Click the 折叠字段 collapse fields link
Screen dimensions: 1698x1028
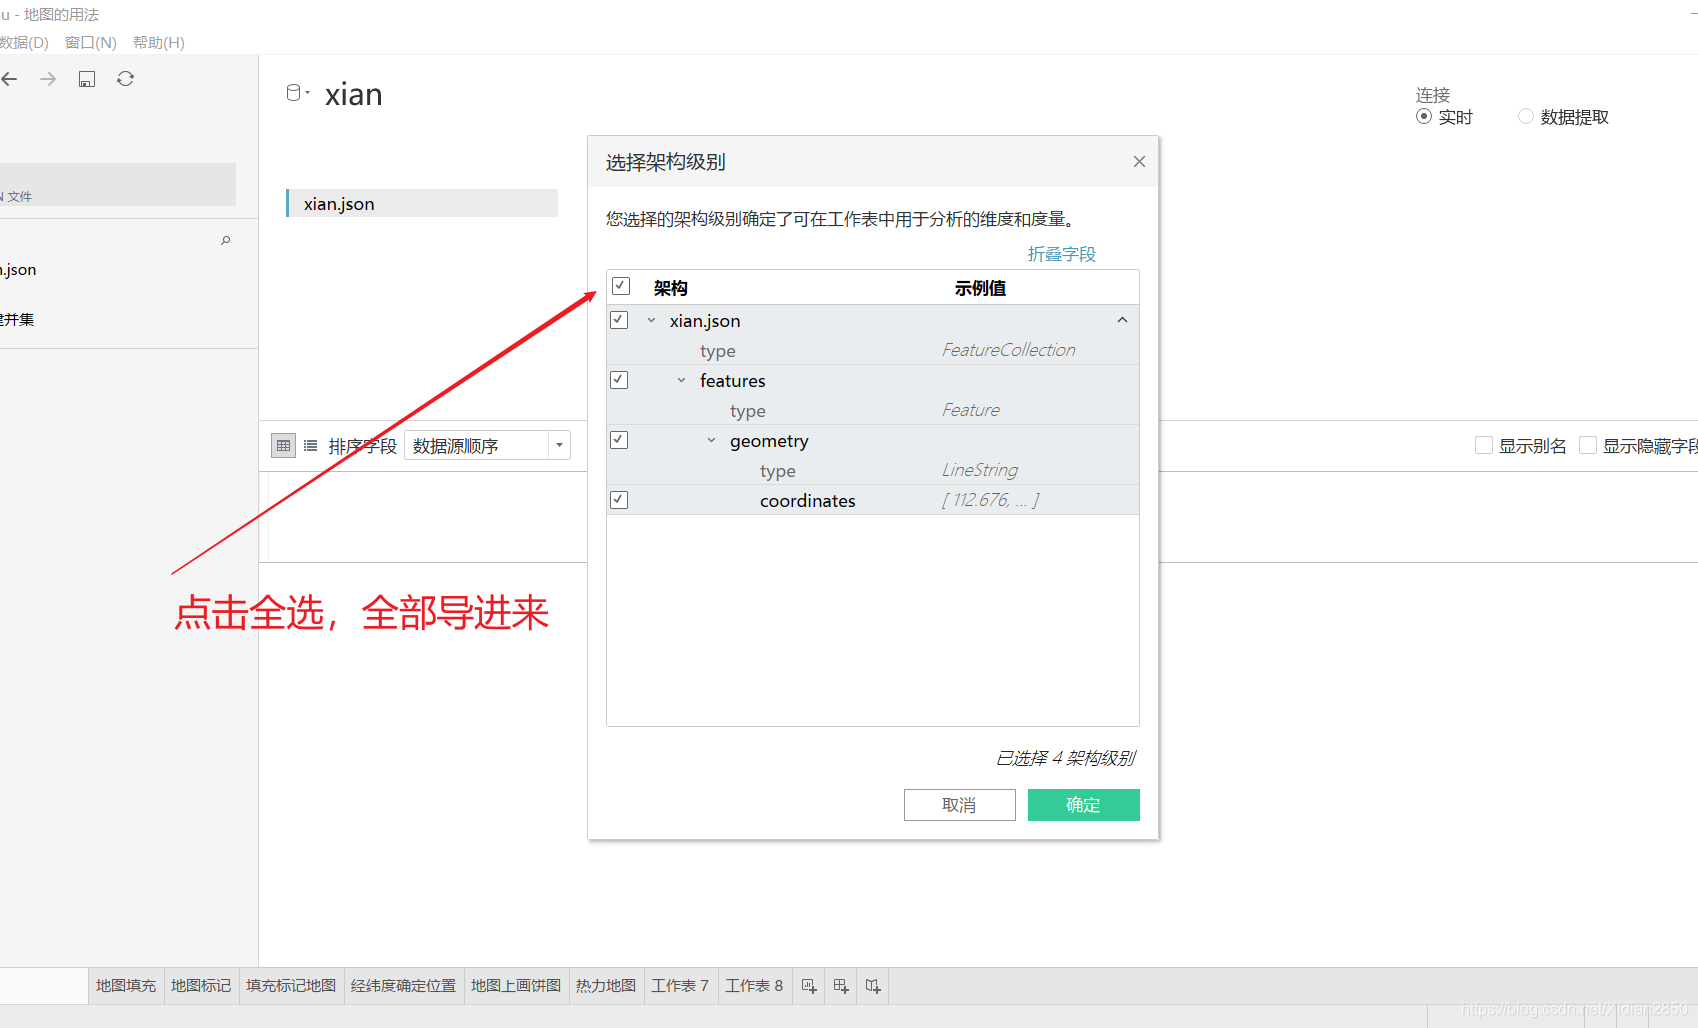(1062, 254)
